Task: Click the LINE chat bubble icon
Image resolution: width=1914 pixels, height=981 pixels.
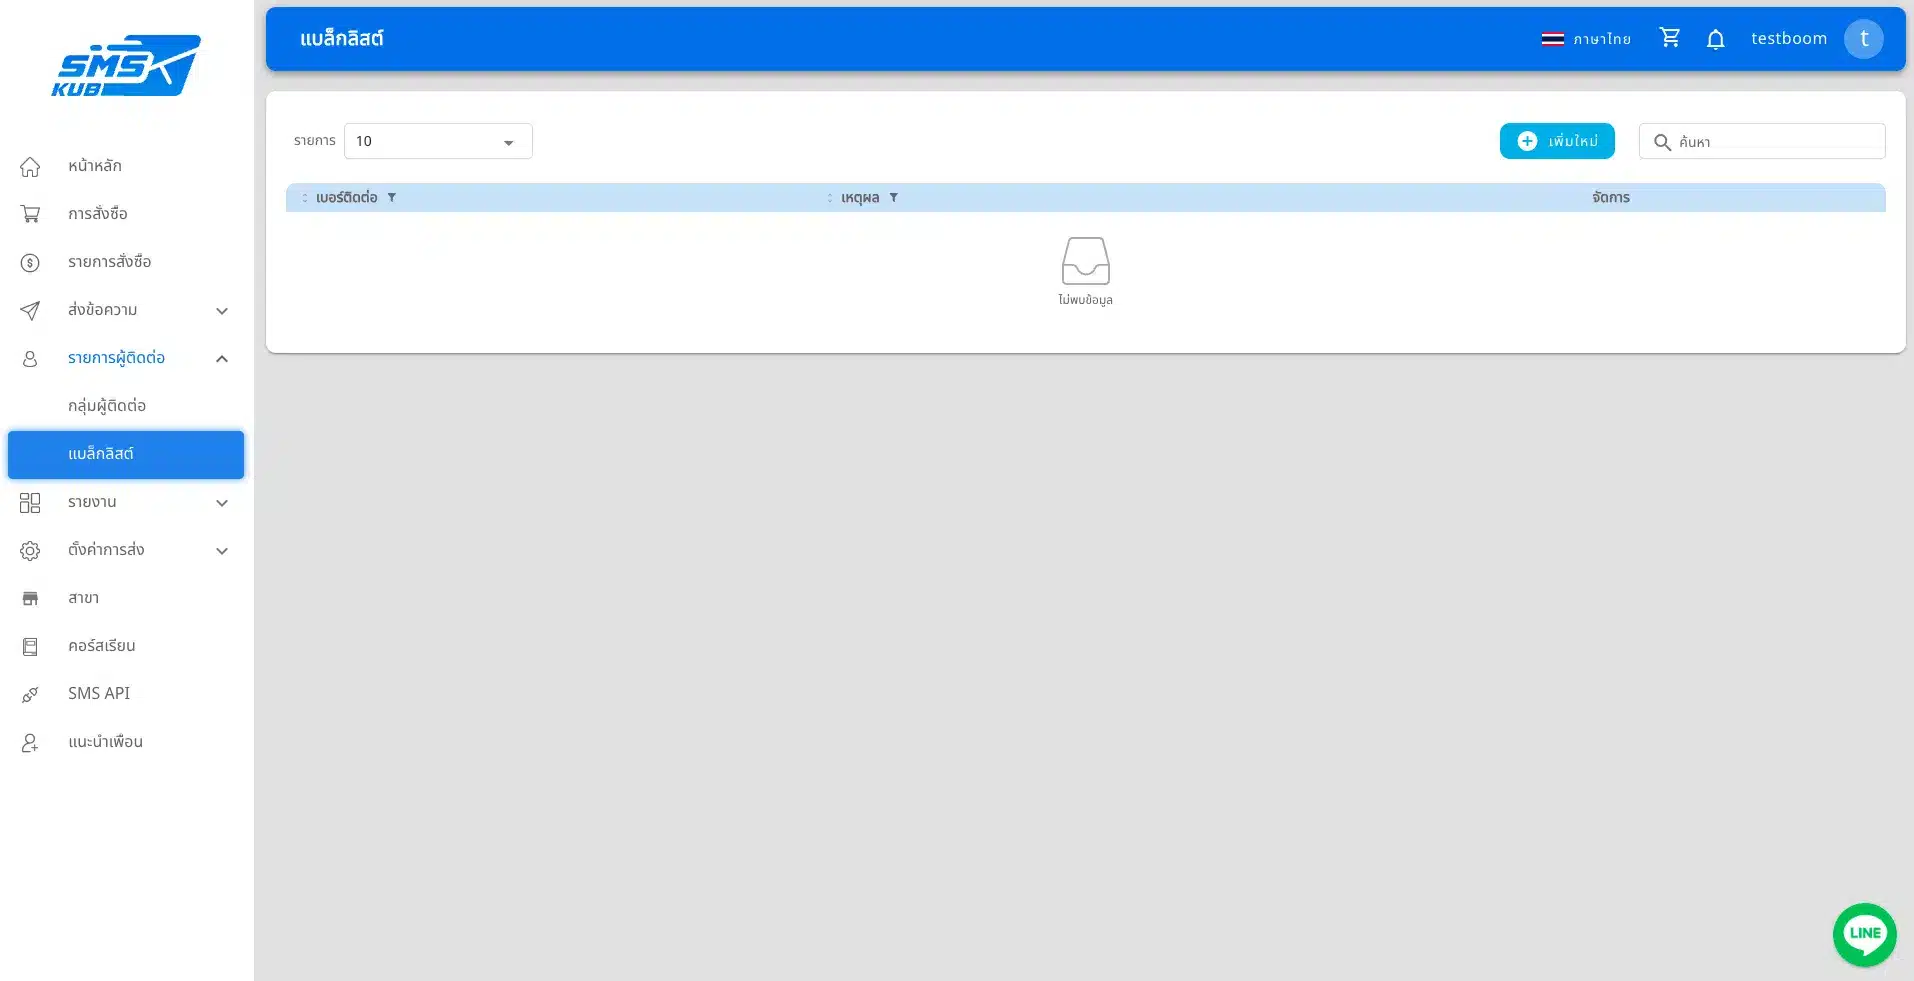Action: point(1864,934)
